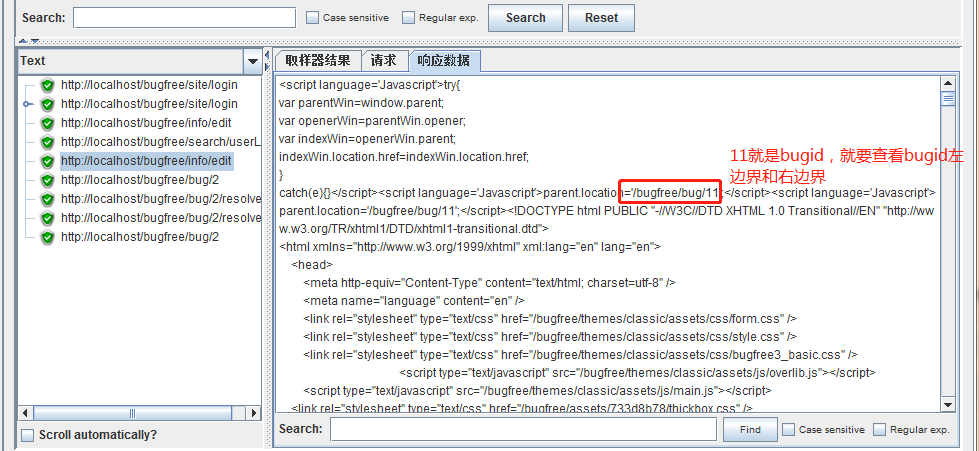Select the 响应数据 tab
Image resolution: width=979 pixels, height=451 pixels.
pyautogui.click(x=444, y=61)
